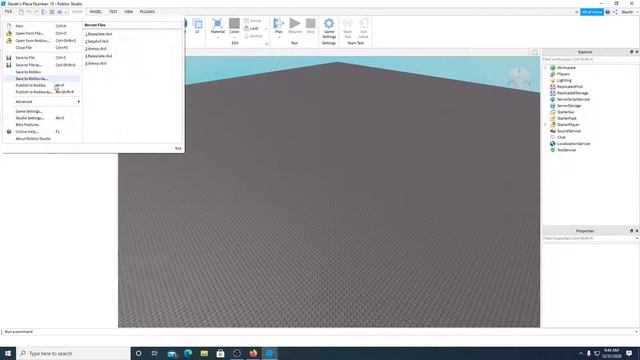
Task: Click the help question mark icon
Action: 608,12
